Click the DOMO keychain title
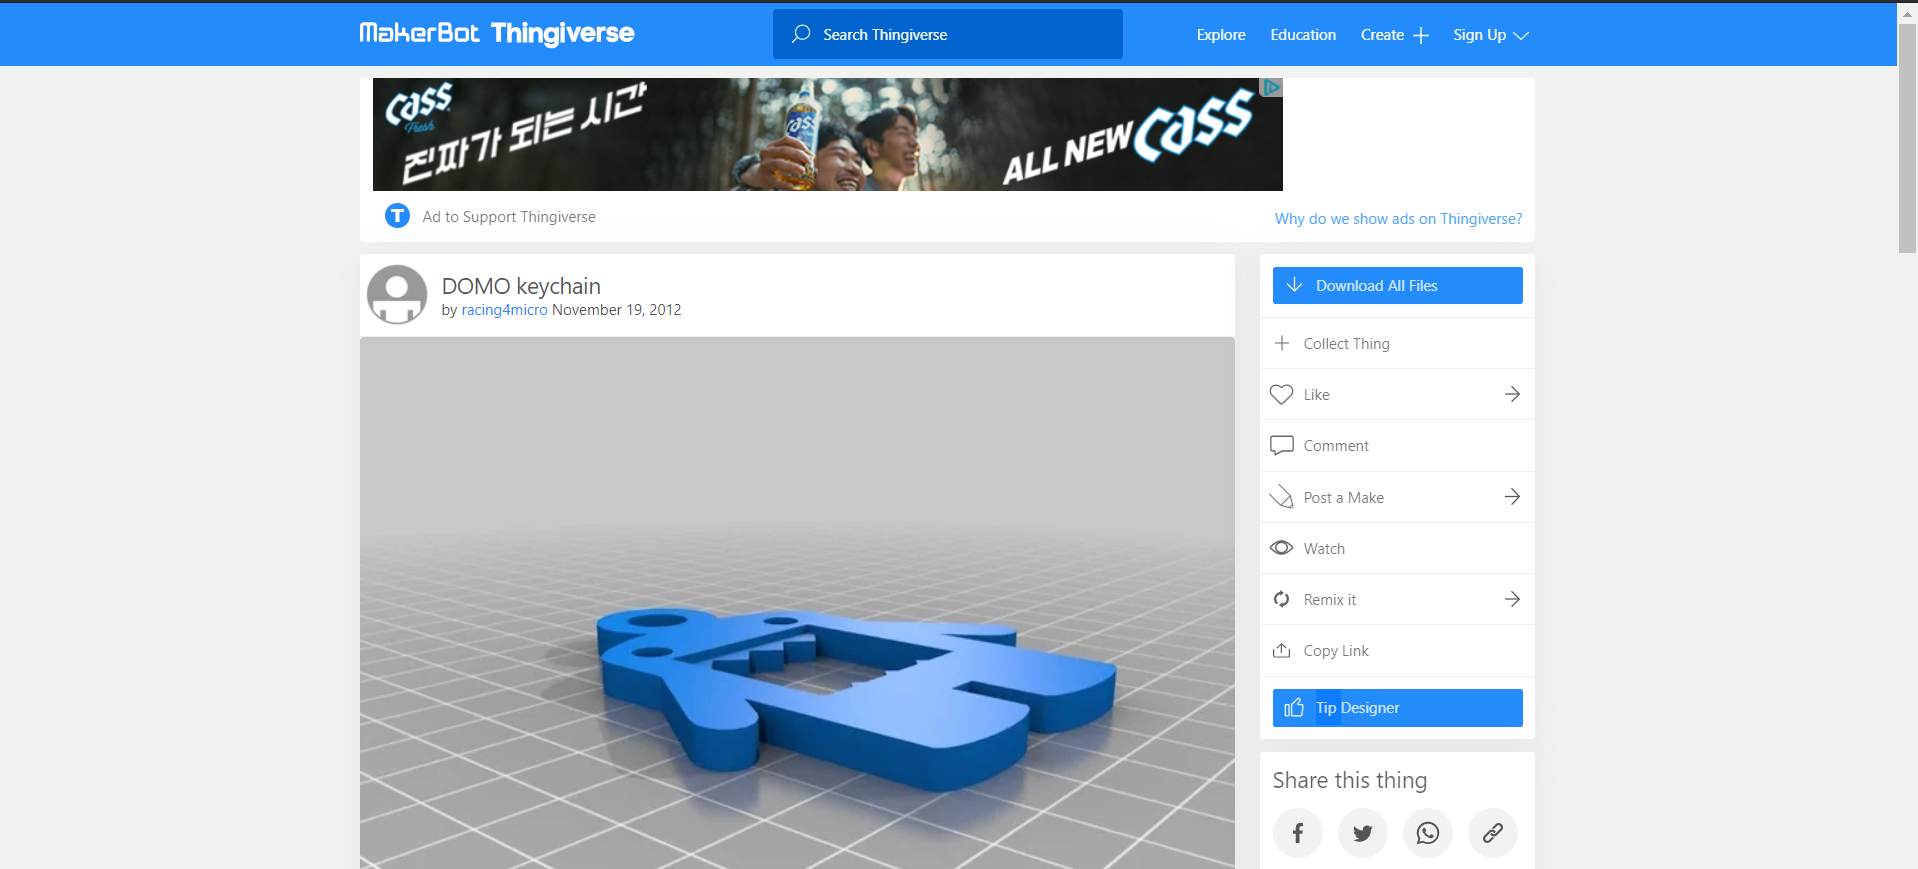 click(521, 286)
